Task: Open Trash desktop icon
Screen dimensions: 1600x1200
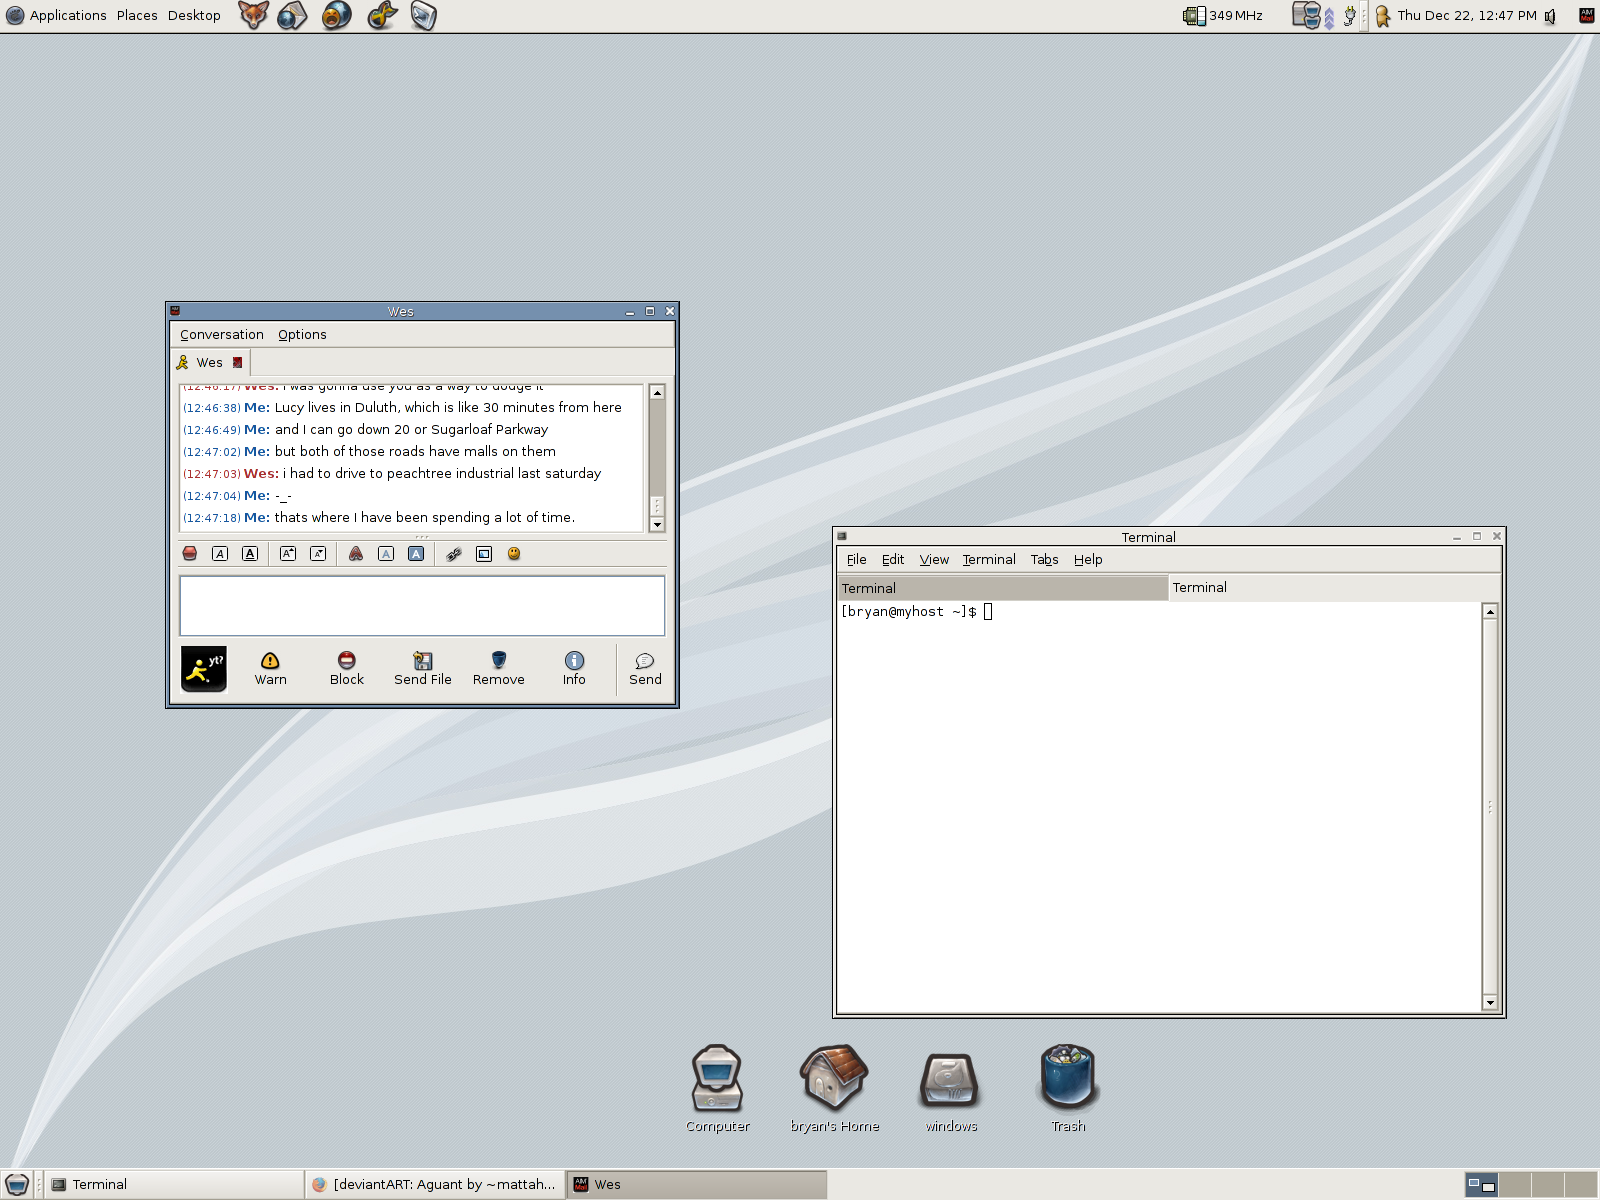Action: click(x=1068, y=1089)
